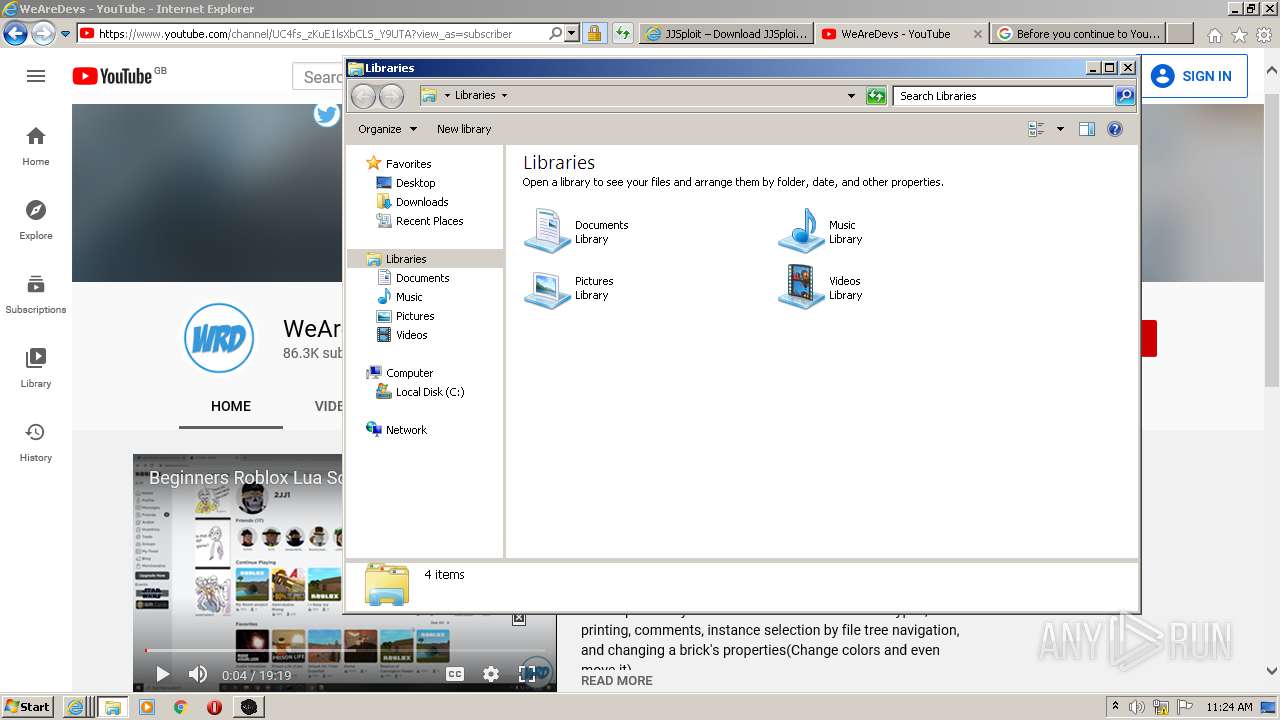
Task: Open Pictures library in main pane
Action: coord(570,288)
